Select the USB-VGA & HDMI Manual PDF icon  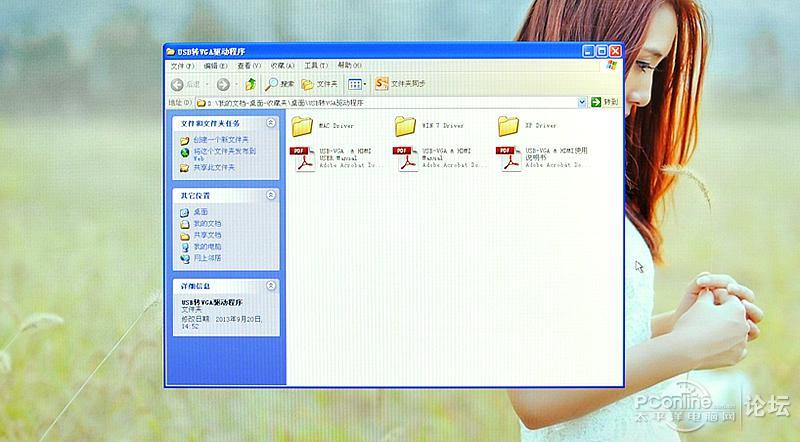tap(406, 159)
